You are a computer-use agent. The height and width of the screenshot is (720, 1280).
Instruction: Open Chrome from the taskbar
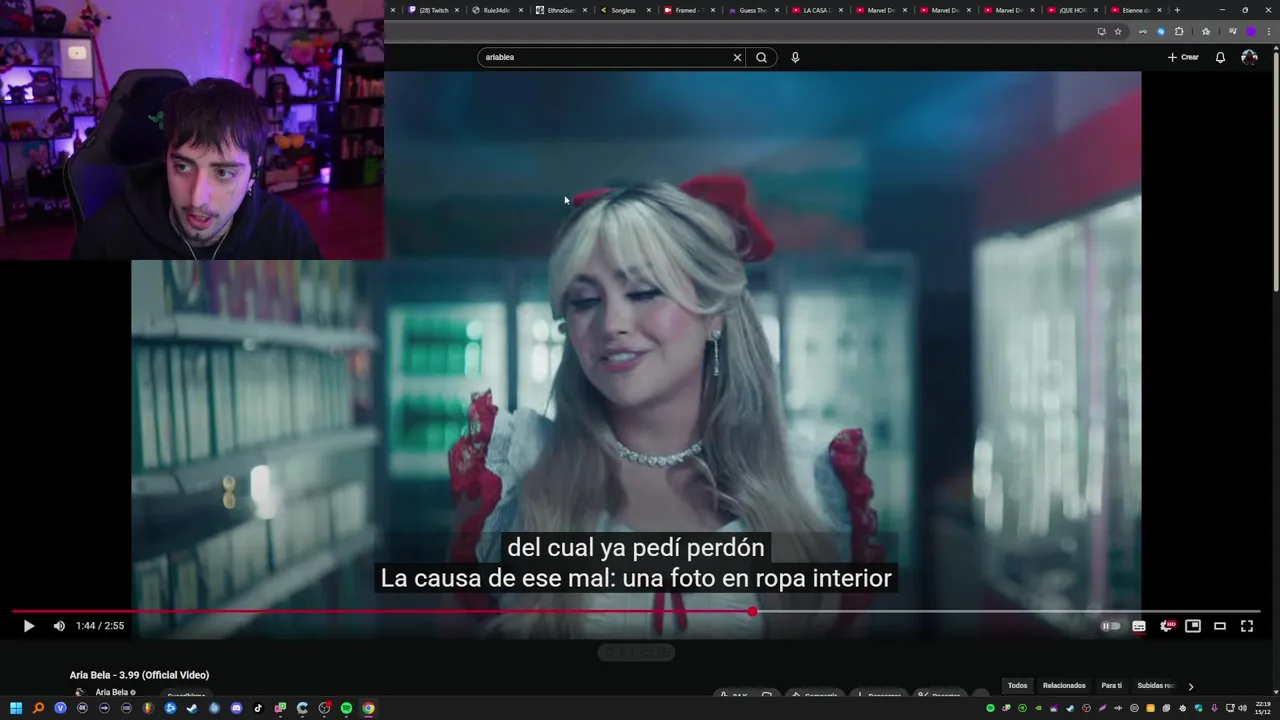(368, 708)
